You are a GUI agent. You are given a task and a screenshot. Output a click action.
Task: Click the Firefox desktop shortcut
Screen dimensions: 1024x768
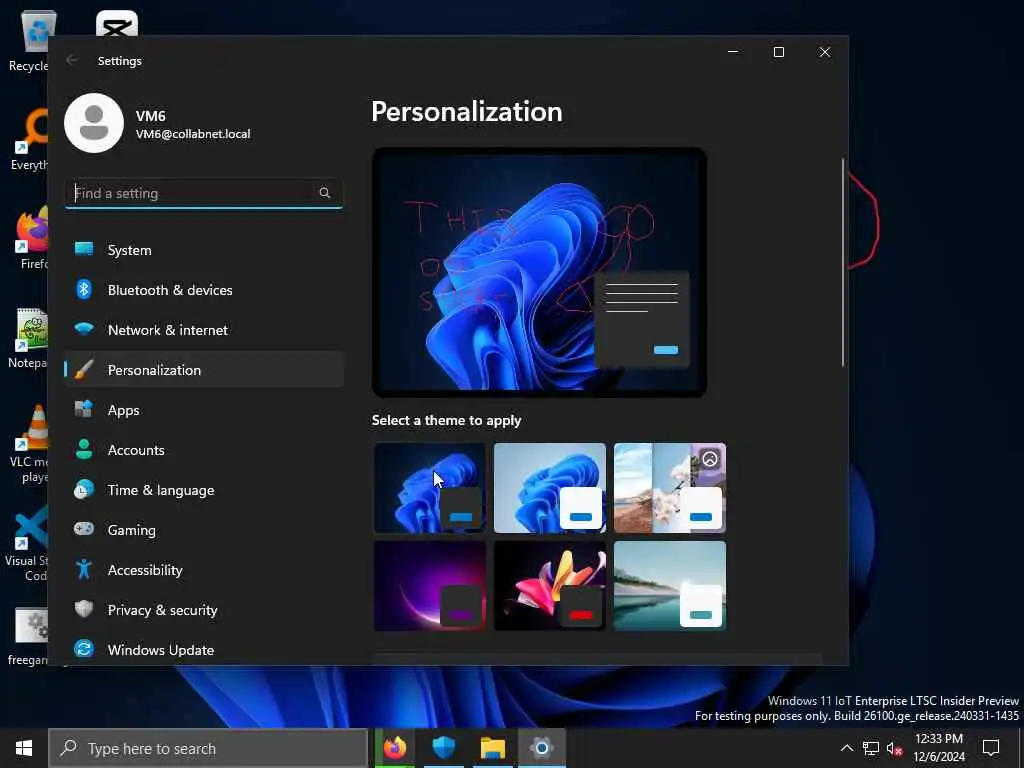29,238
